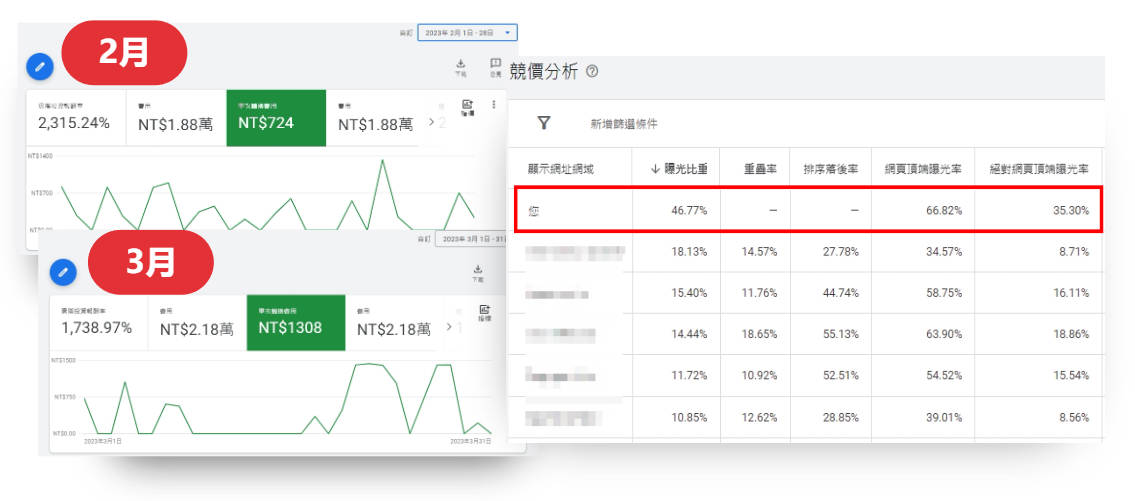Click the 16.11% cell
Screen dimensions: 1135x501
(x=1070, y=292)
